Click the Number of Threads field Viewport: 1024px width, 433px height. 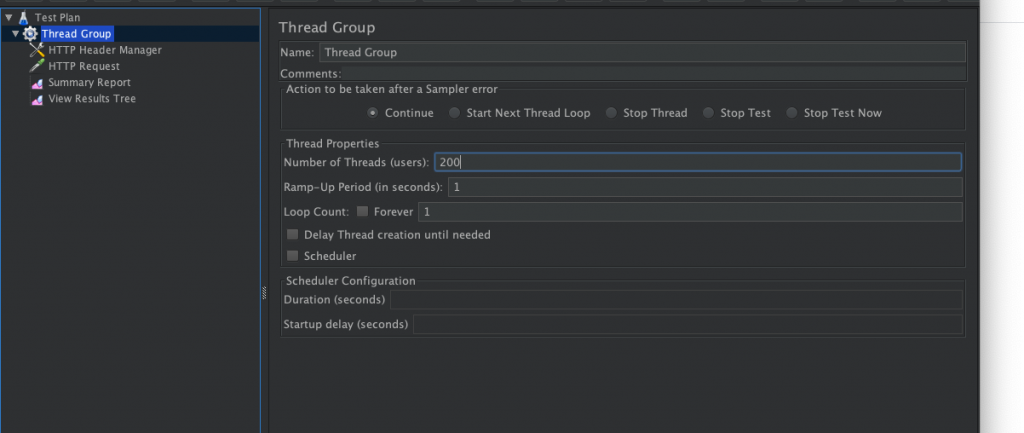pos(697,162)
